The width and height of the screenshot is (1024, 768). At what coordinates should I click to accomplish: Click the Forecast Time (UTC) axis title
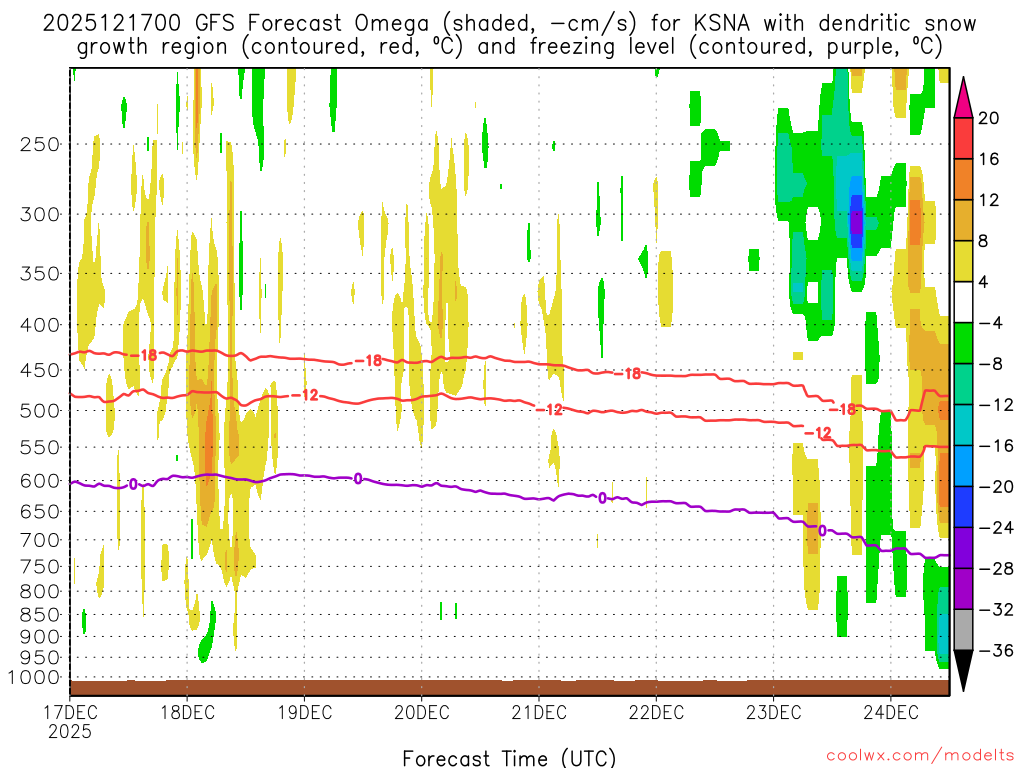(509, 757)
